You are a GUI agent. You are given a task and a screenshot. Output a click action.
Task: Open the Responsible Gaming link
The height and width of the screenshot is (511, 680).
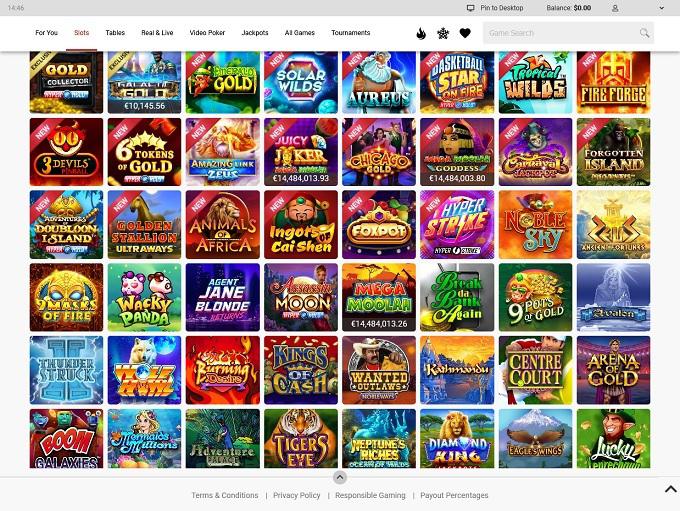click(x=370, y=495)
